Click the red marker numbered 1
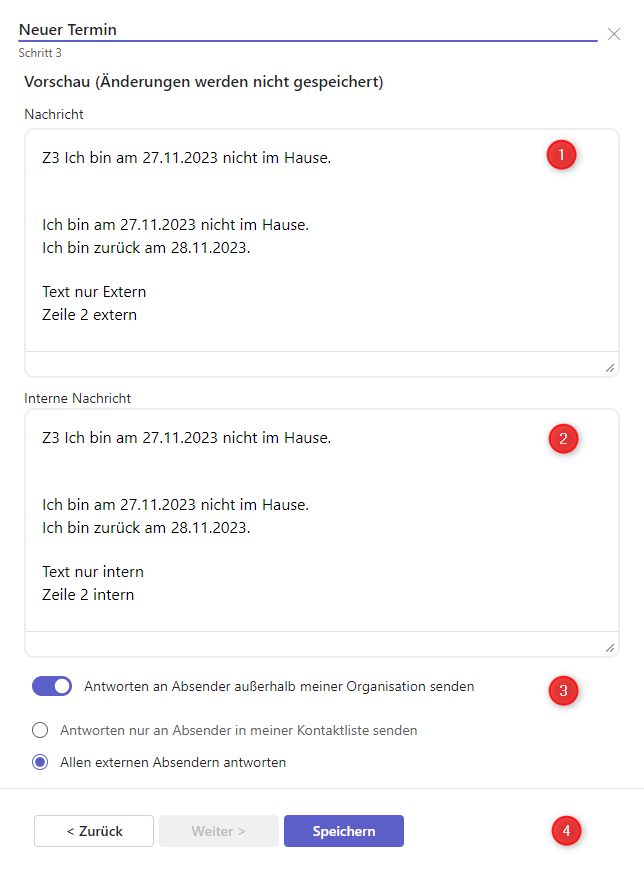Image resolution: width=644 pixels, height=873 pixels. point(561,155)
